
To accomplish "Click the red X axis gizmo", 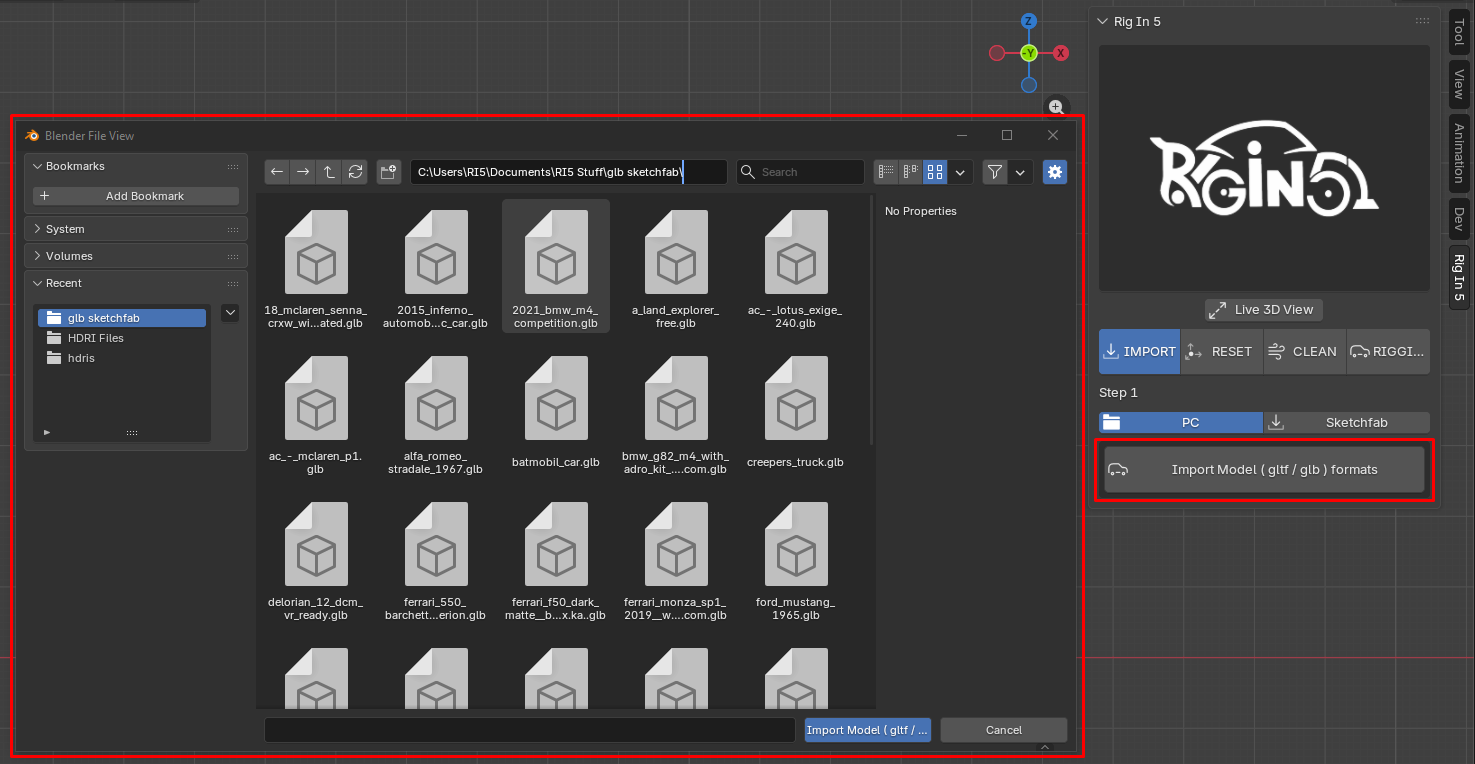I will tap(1061, 53).
